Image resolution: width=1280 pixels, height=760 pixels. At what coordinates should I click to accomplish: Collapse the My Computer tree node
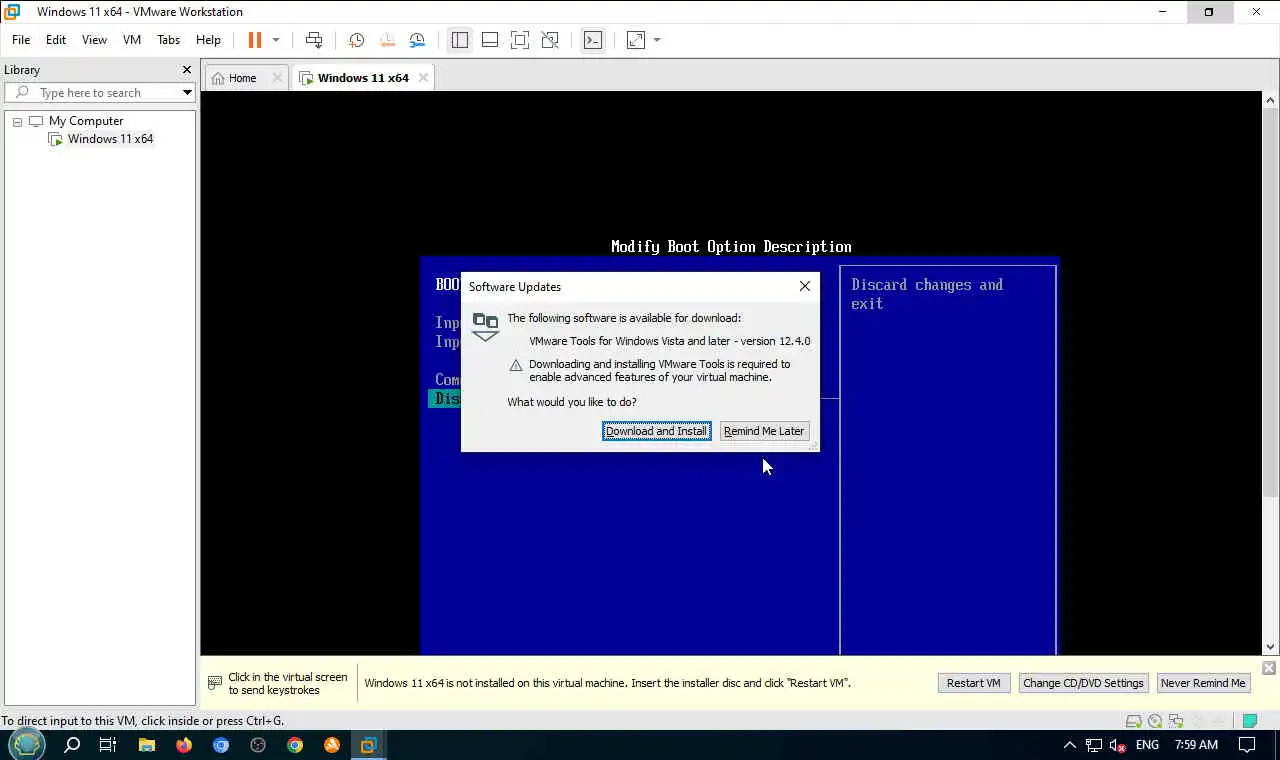click(x=17, y=121)
